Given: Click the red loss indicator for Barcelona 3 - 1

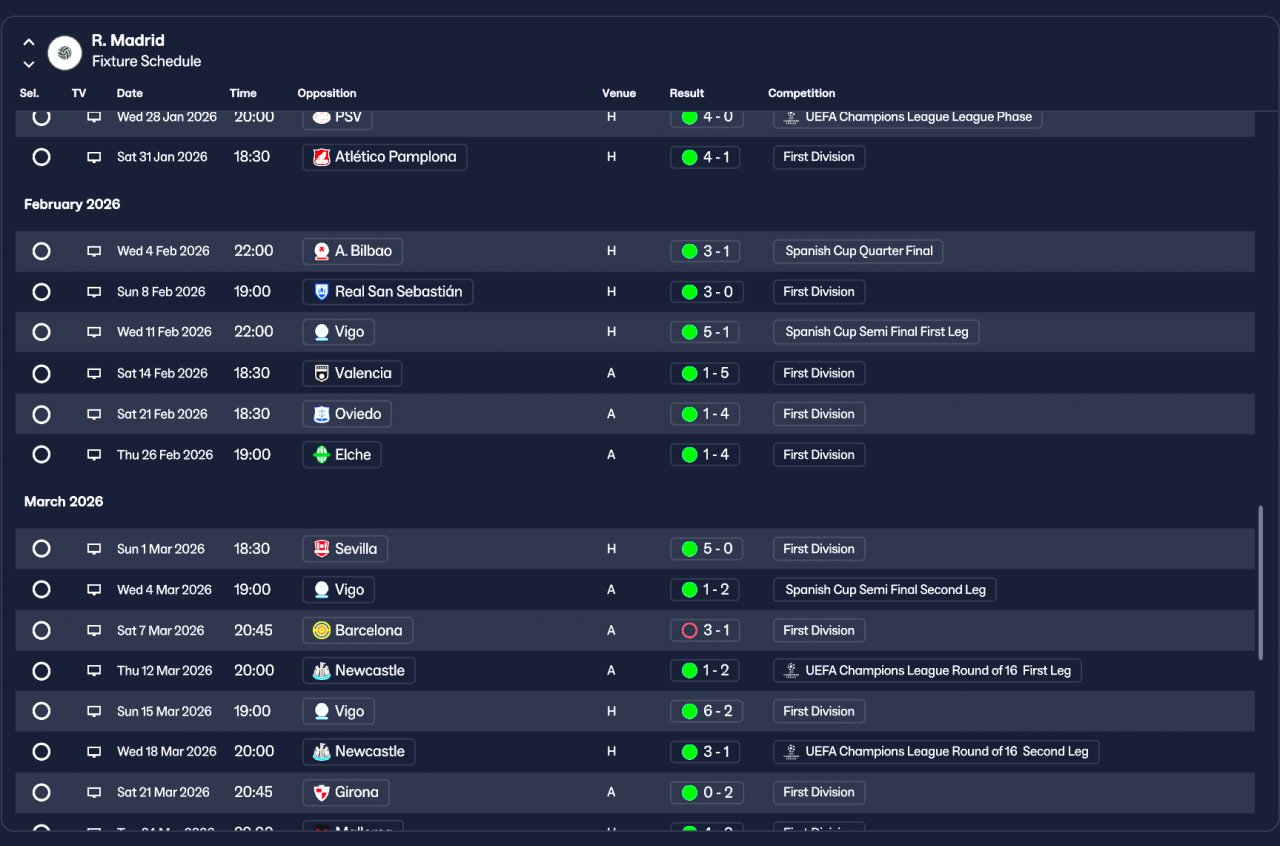Looking at the screenshot, I should point(689,631).
